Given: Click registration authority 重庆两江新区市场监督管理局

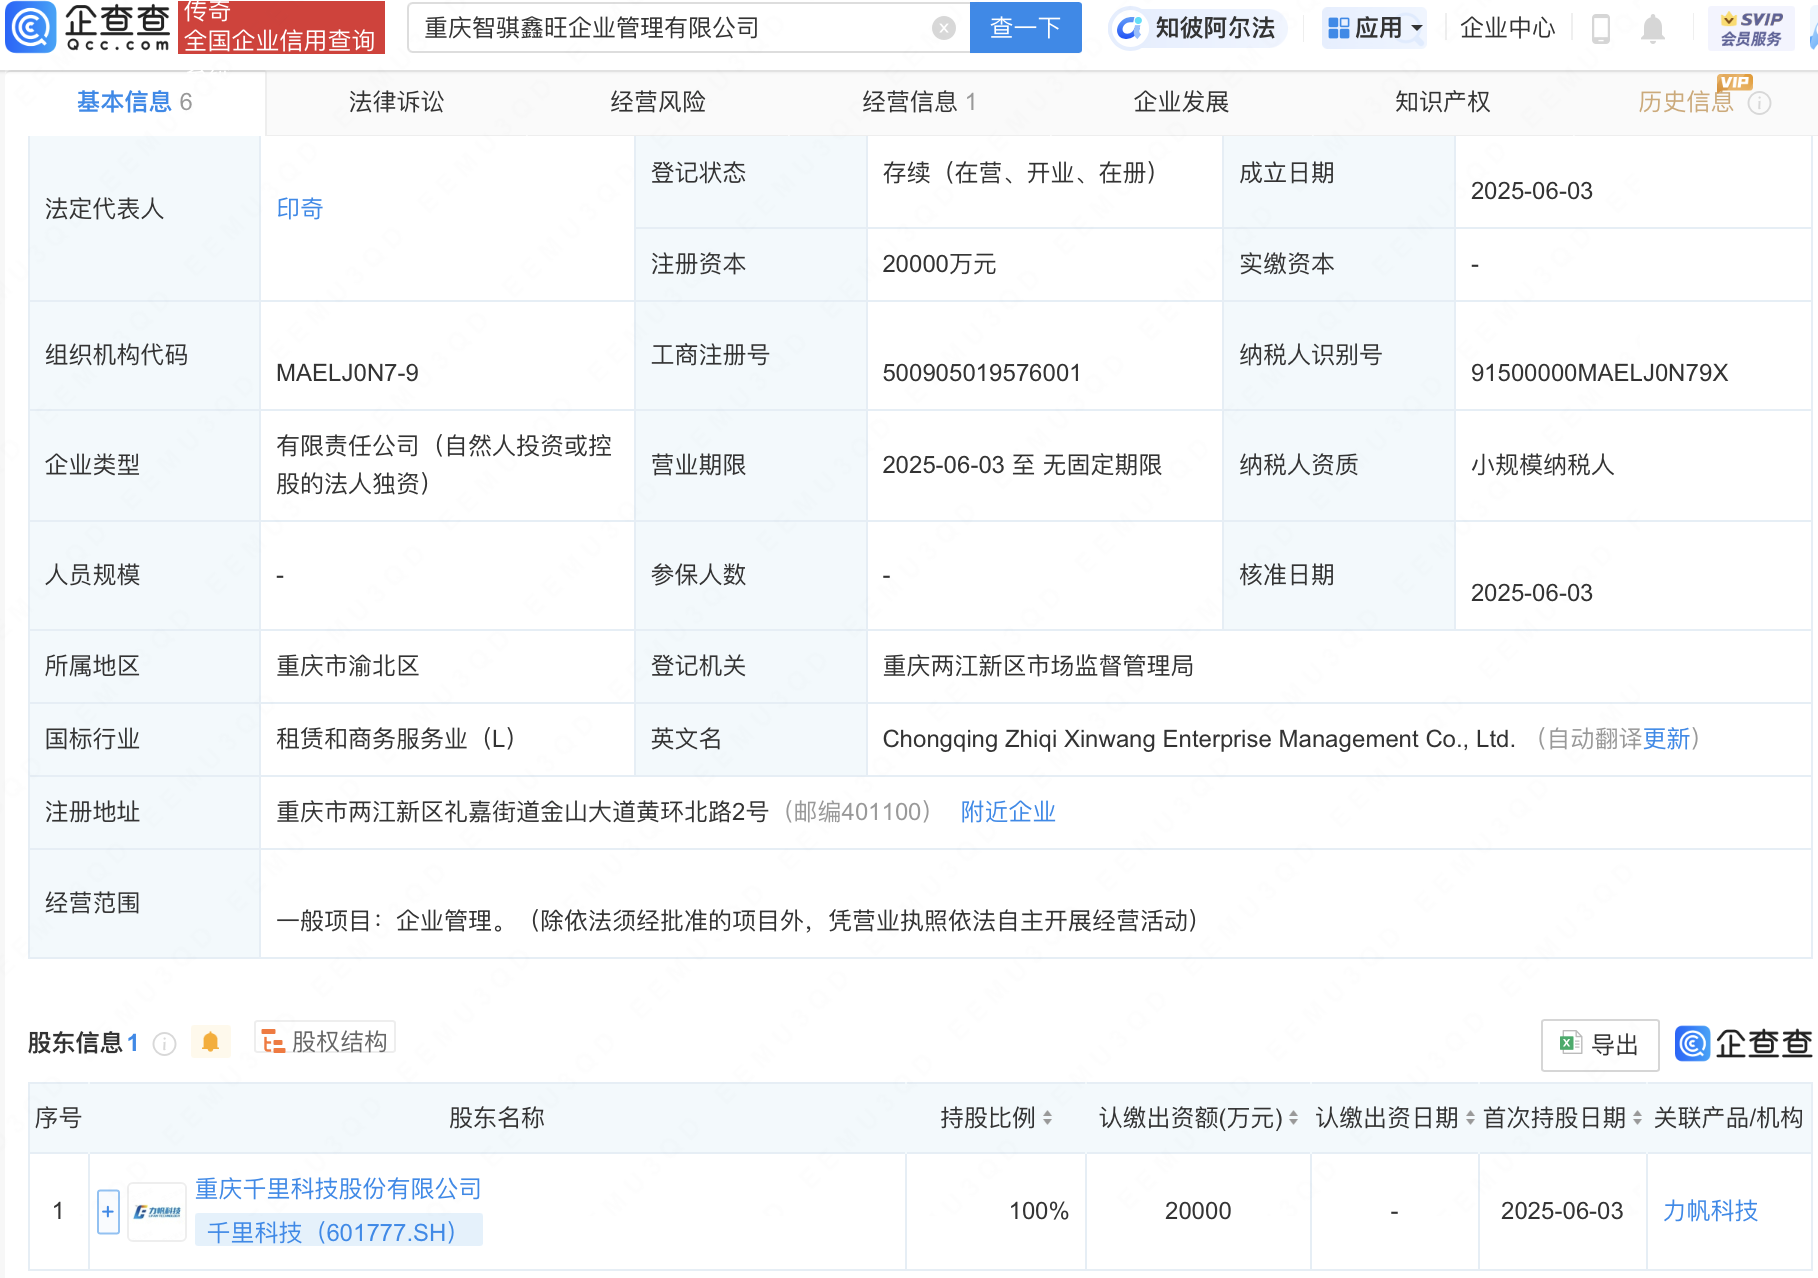Looking at the screenshot, I should point(1038,666).
